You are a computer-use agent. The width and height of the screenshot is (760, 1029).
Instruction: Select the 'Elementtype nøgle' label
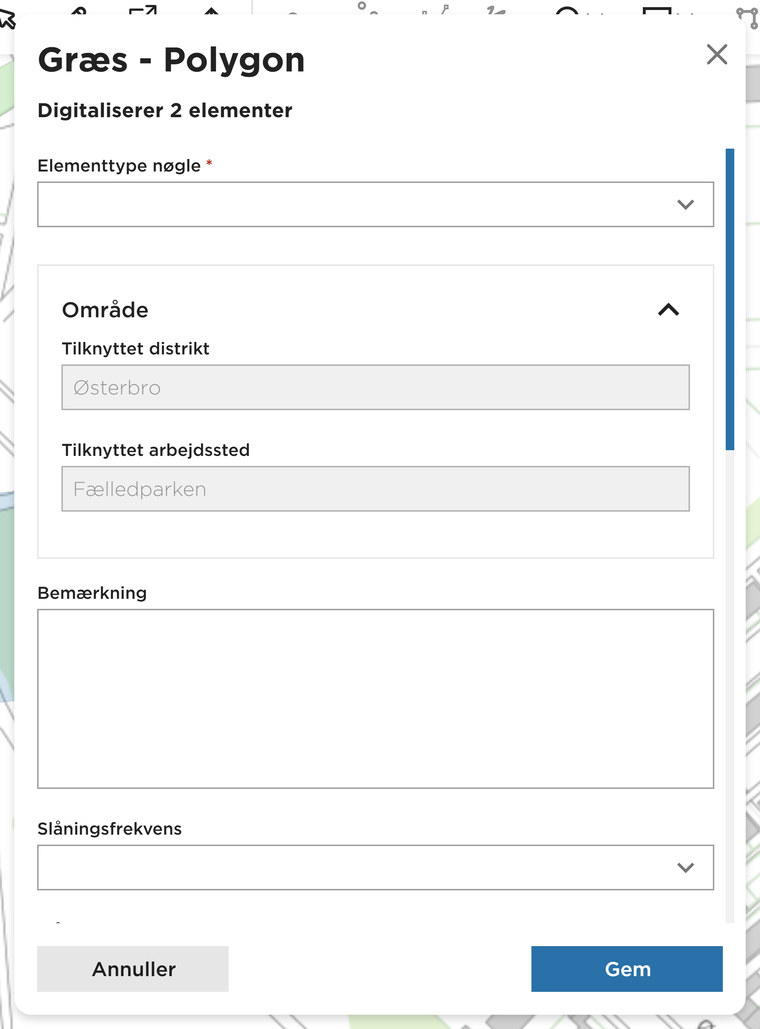(119, 165)
